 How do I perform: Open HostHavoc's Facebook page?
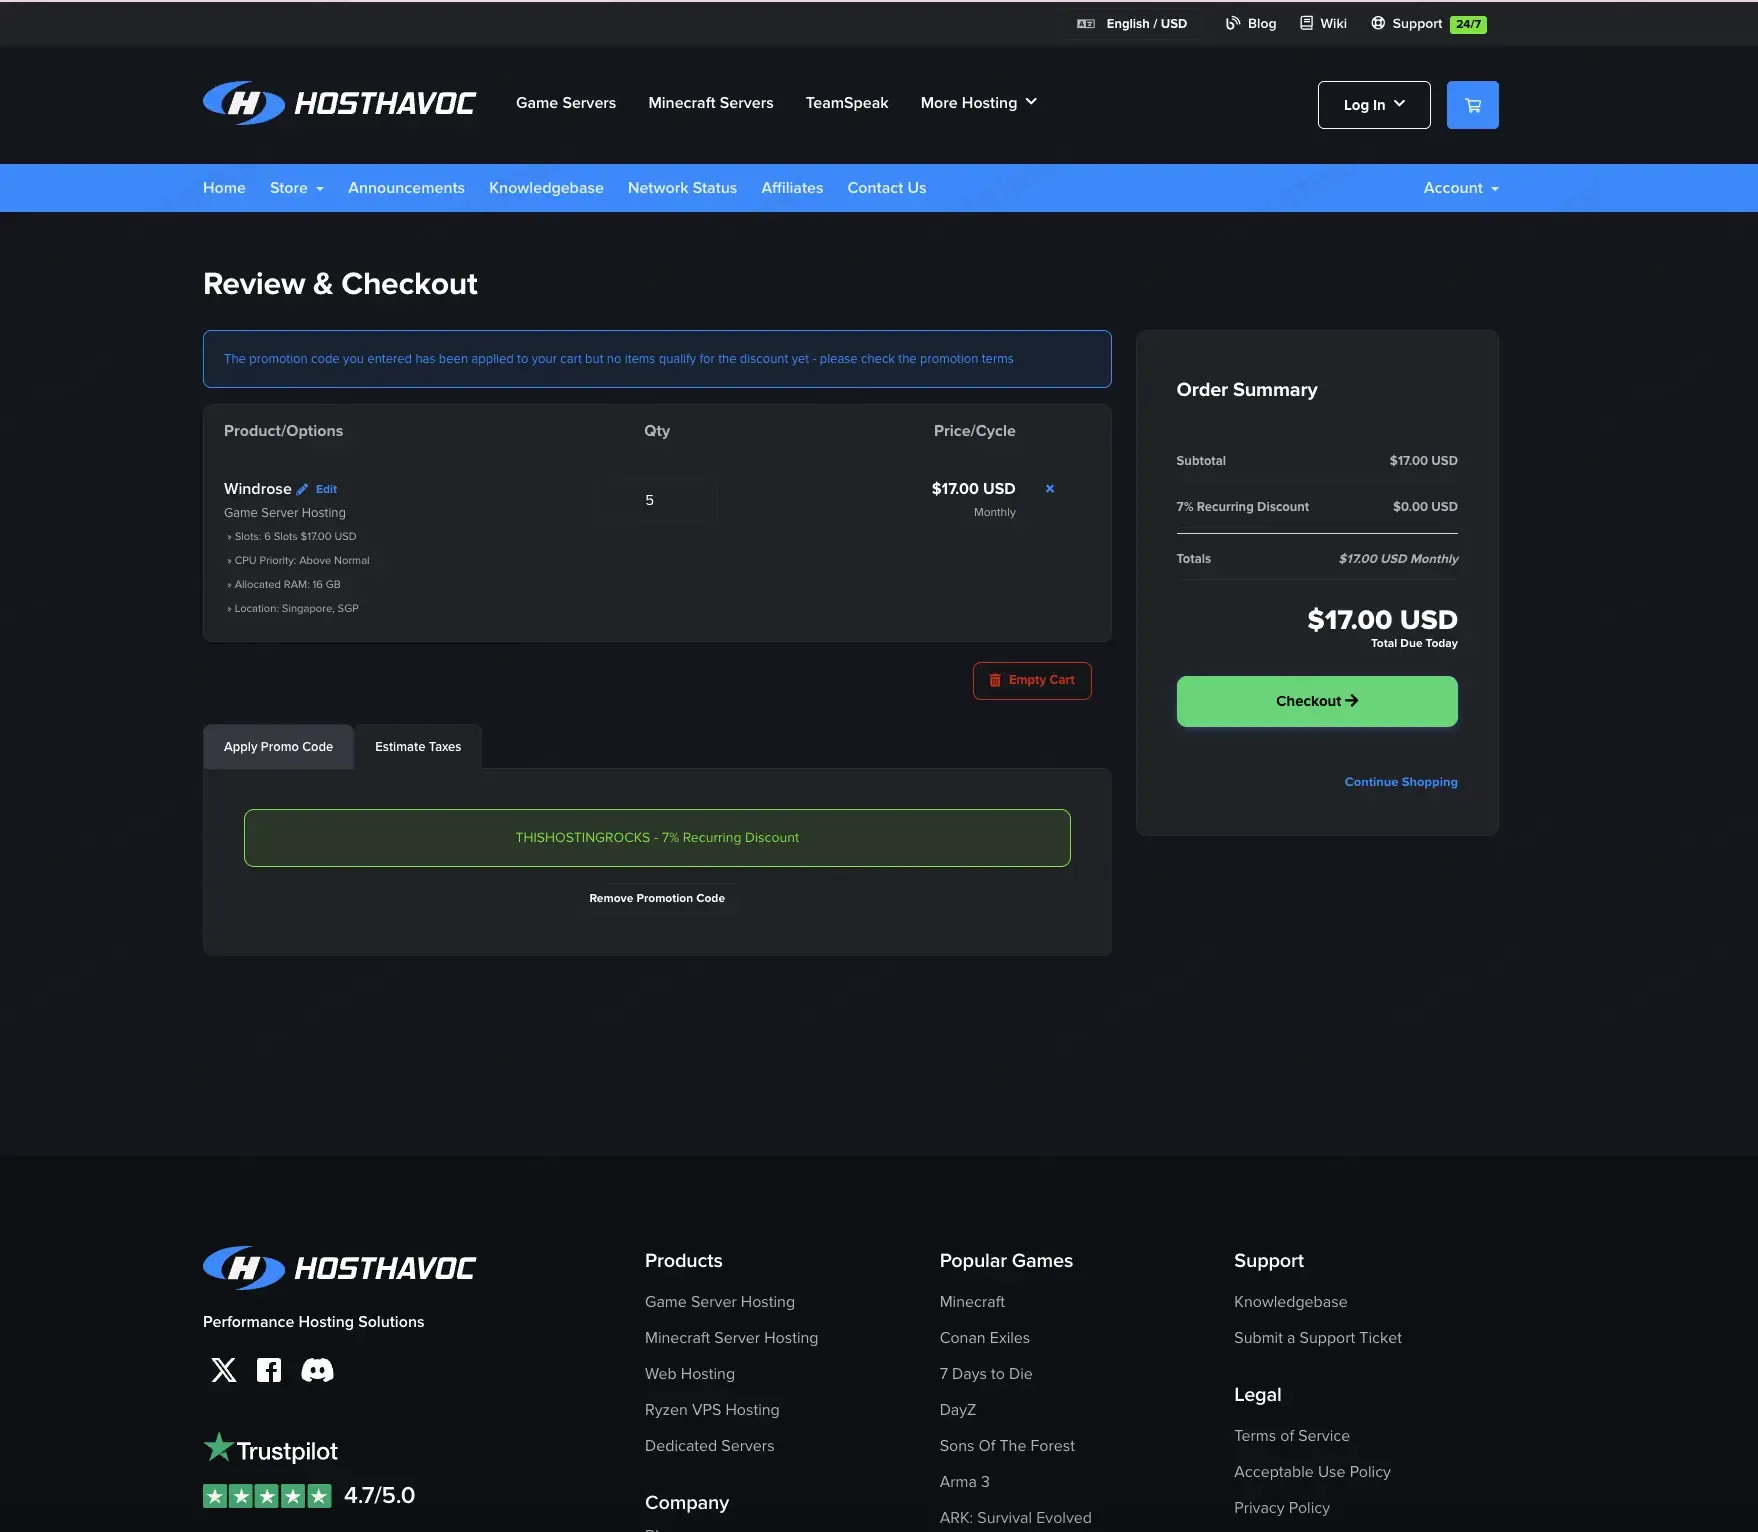(269, 1370)
